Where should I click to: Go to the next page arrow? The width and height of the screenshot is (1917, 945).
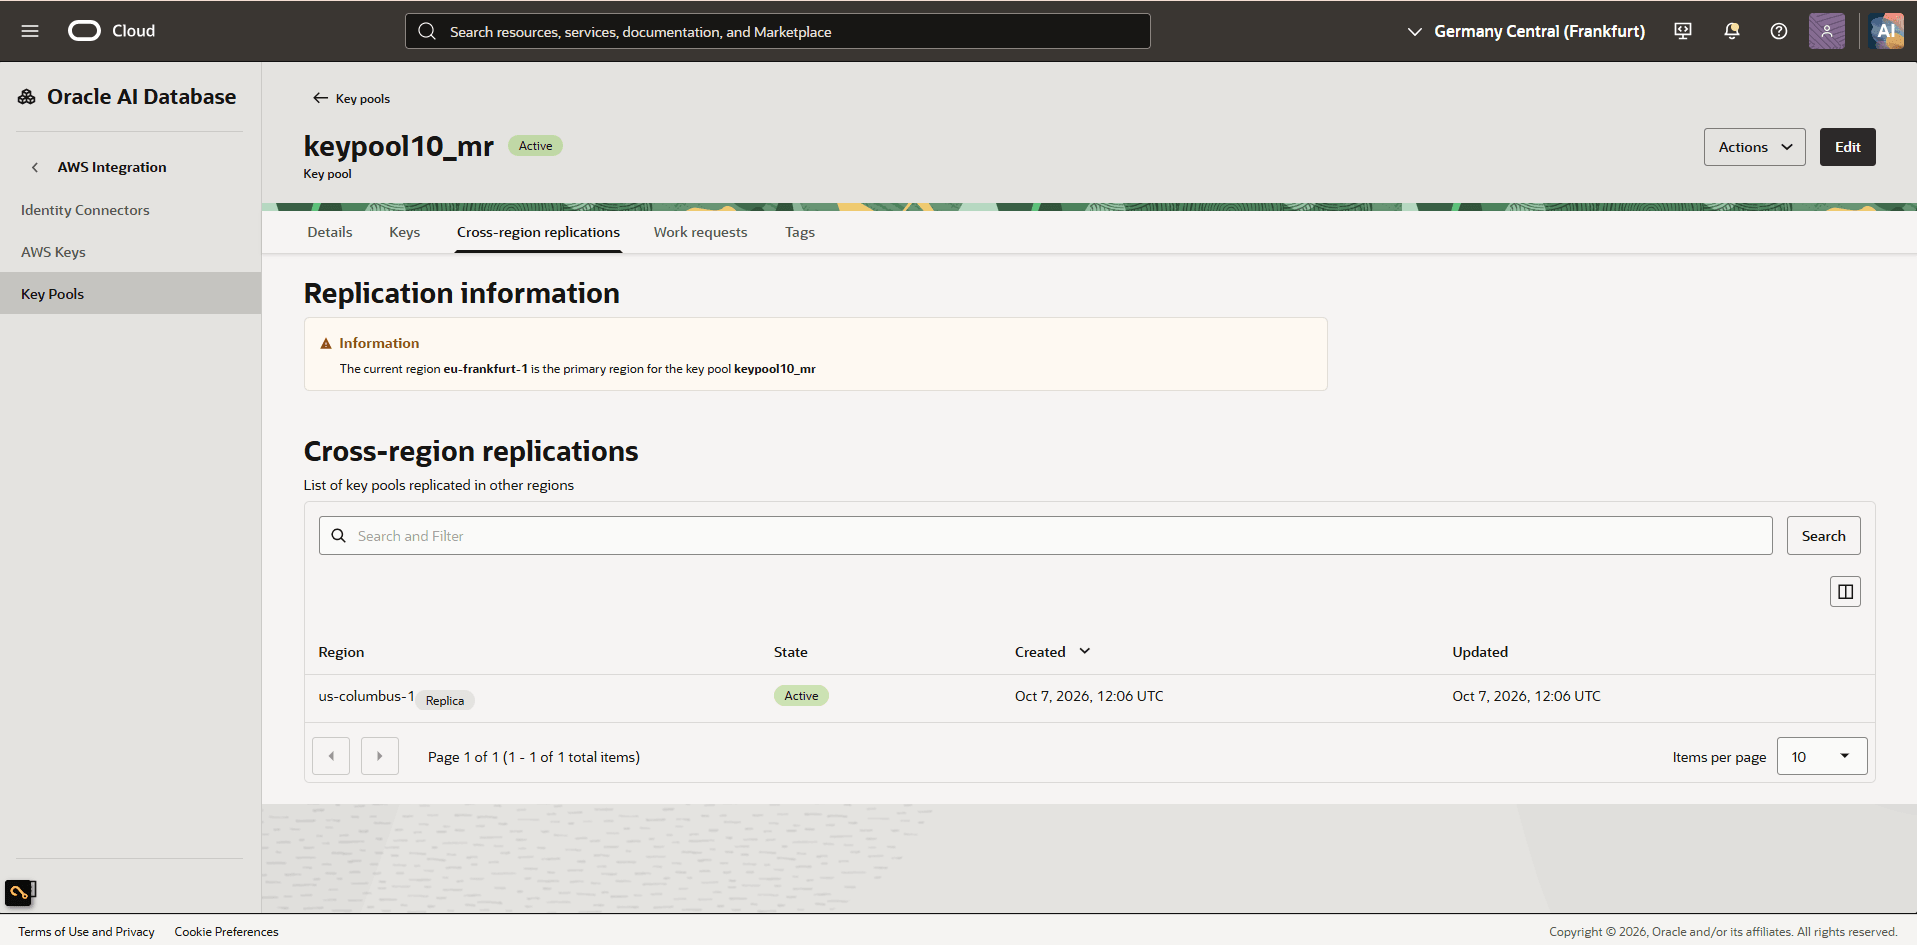pos(380,756)
